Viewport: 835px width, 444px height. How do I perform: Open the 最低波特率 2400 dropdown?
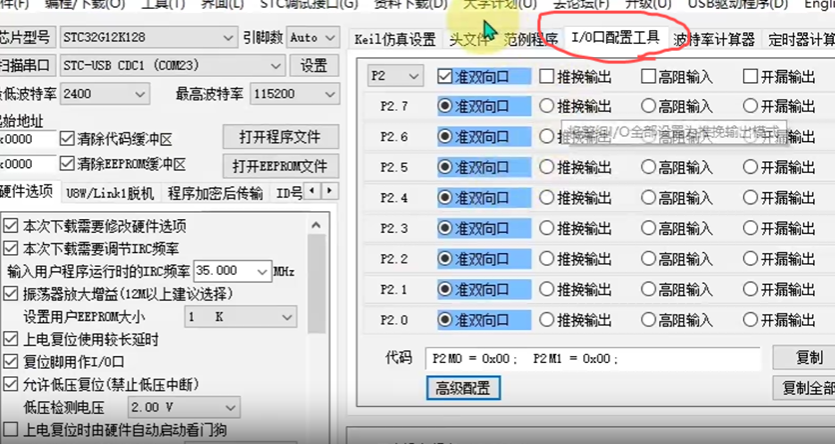coord(105,94)
